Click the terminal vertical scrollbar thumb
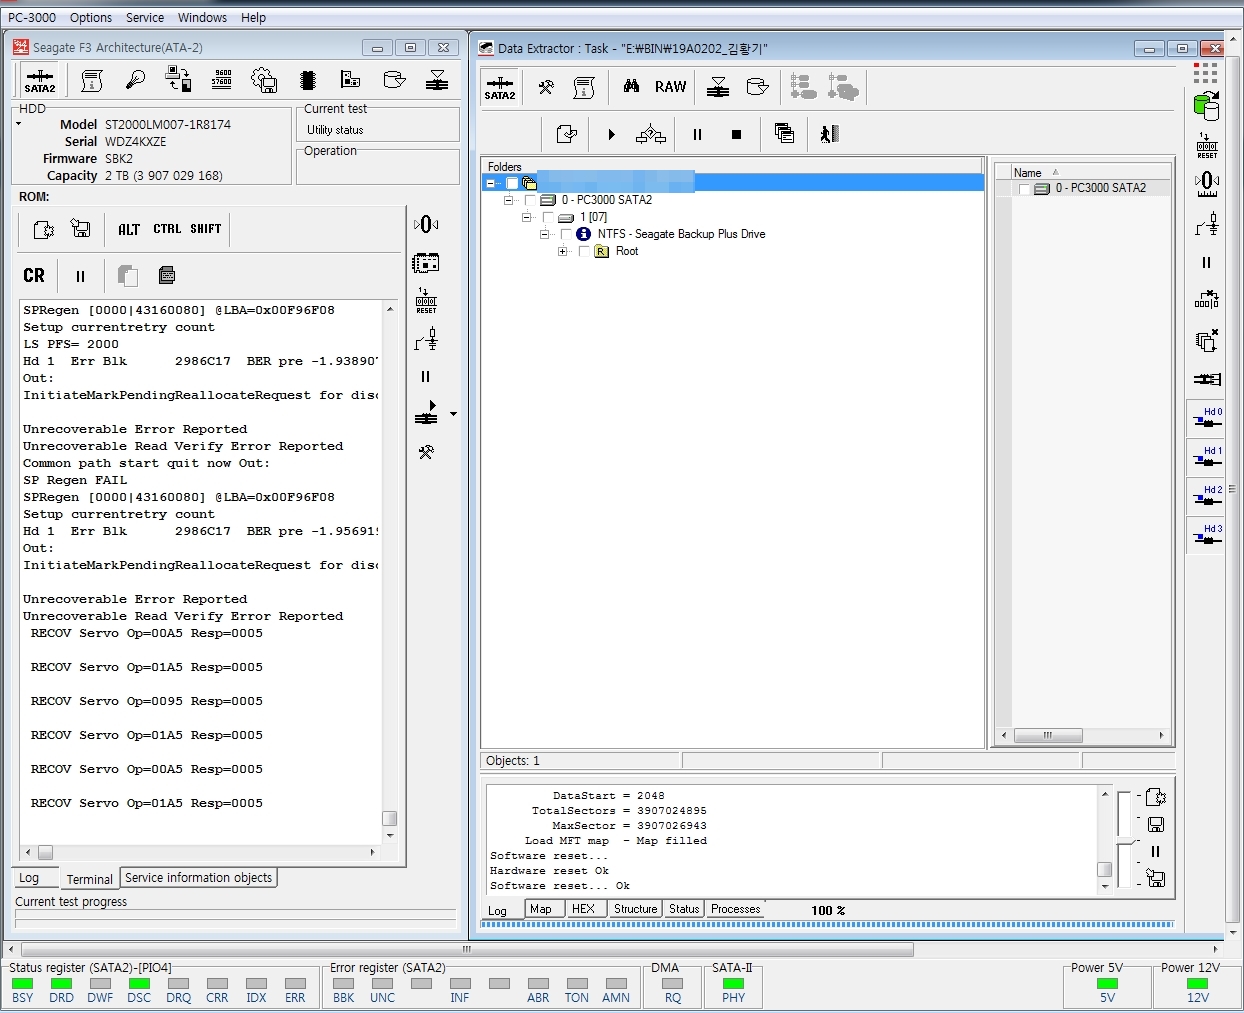Viewport: 1244px width, 1013px height. 390,818
